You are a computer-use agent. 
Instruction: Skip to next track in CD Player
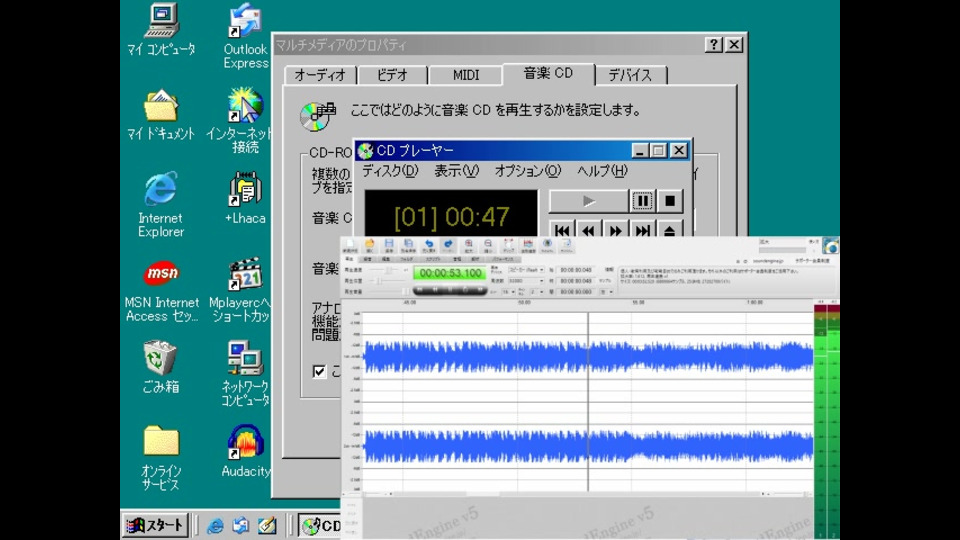click(642, 230)
